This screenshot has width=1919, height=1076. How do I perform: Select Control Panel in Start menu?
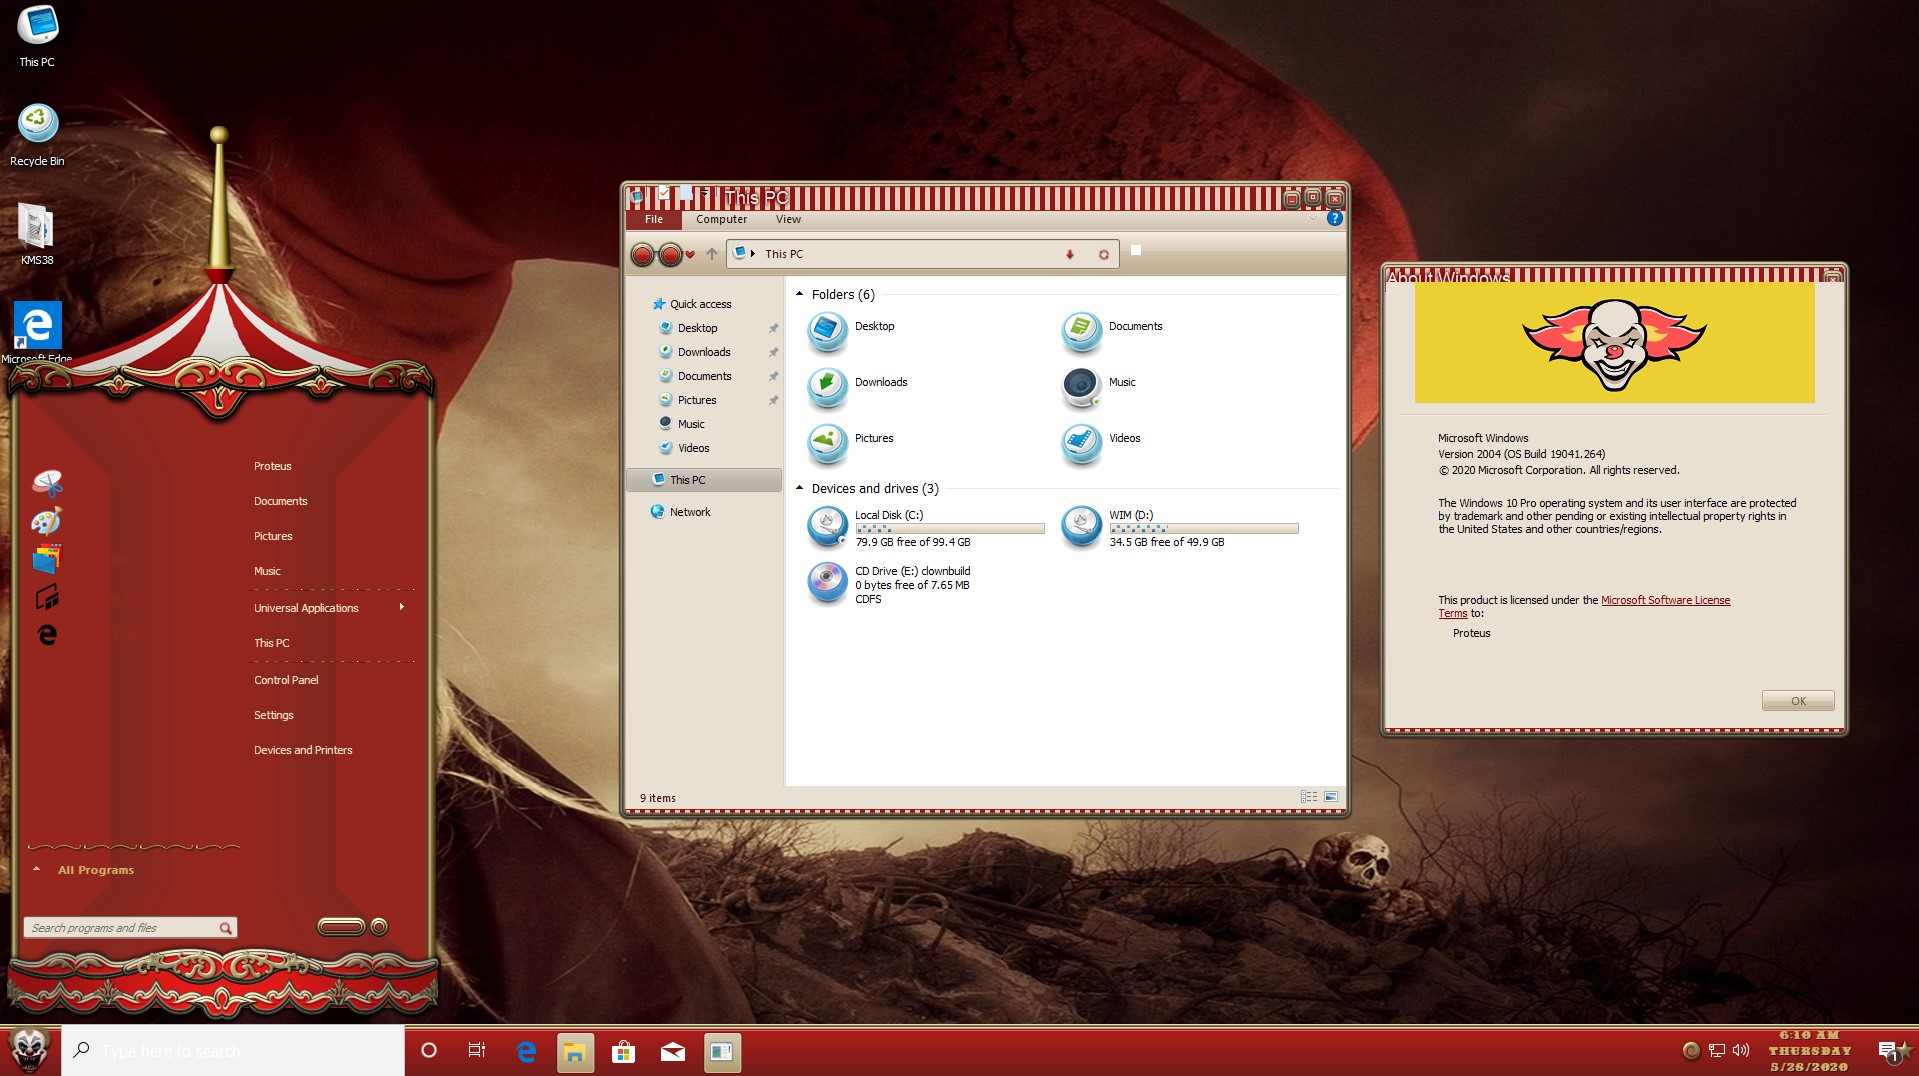pos(286,680)
